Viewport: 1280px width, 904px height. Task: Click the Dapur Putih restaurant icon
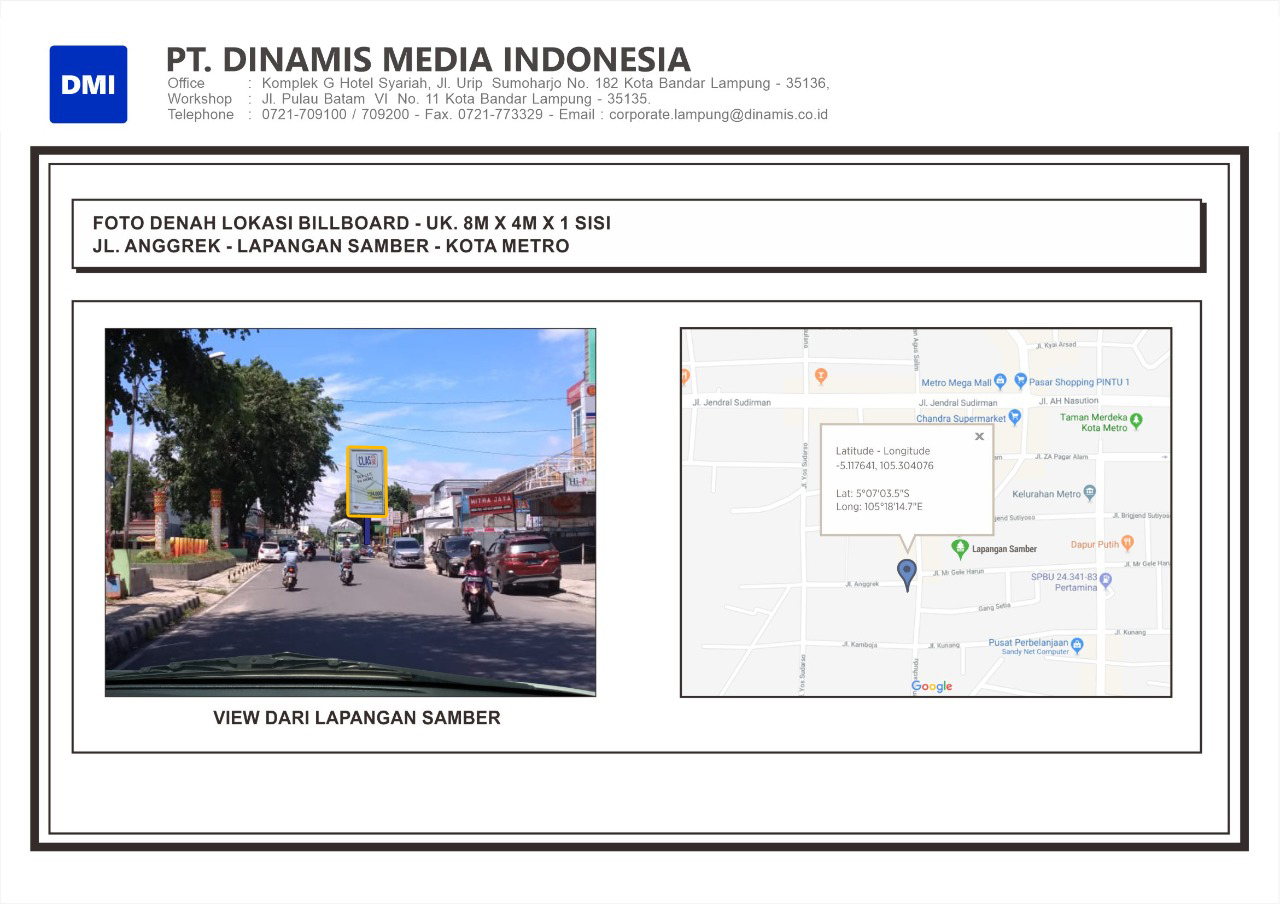1128,543
